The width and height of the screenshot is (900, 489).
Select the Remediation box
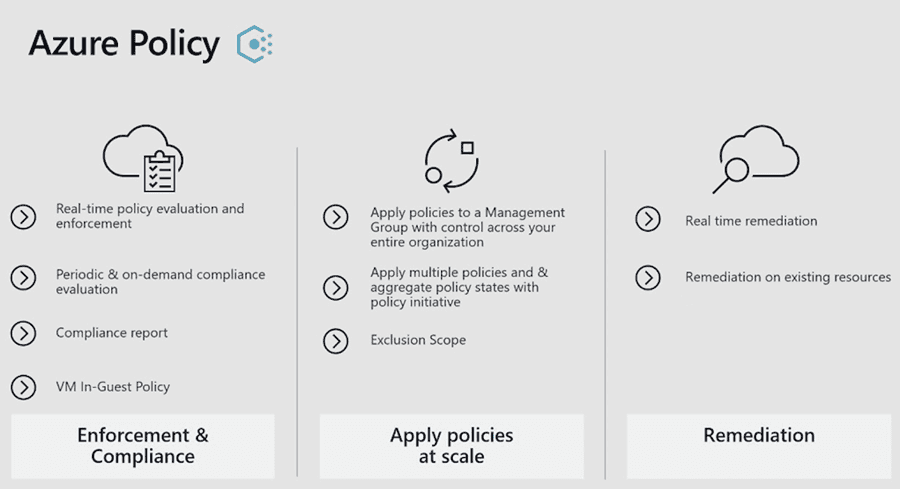tap(759, 446)
